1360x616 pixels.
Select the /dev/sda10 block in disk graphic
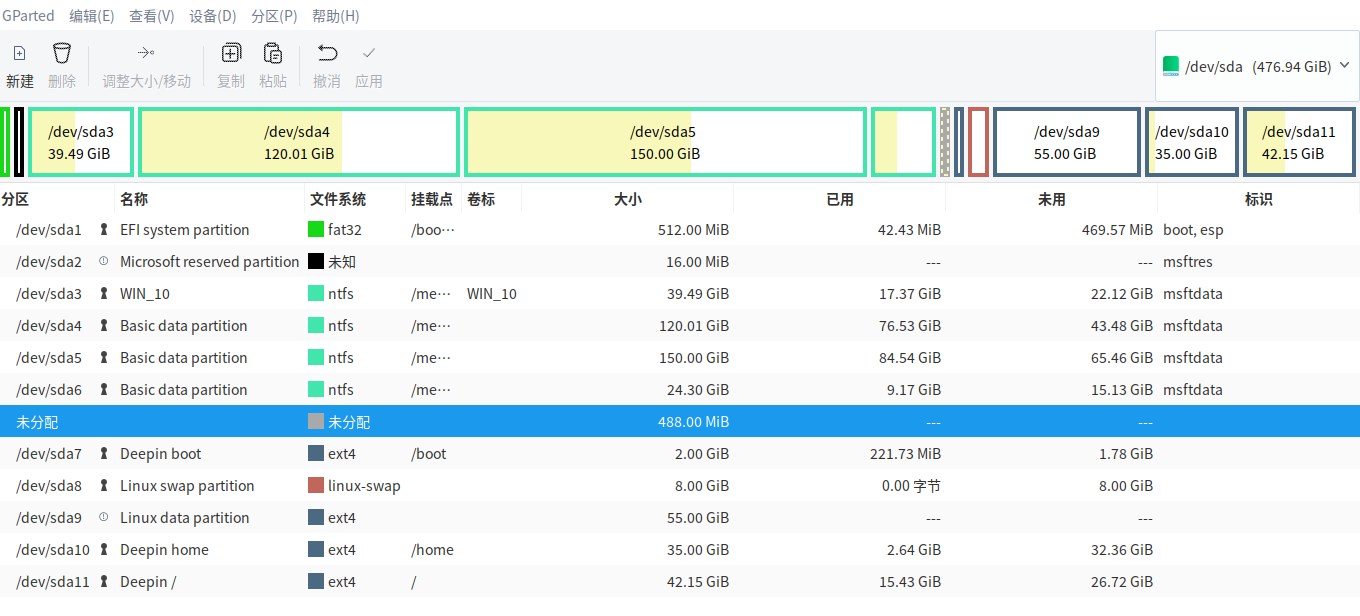tap(1191, 141)
